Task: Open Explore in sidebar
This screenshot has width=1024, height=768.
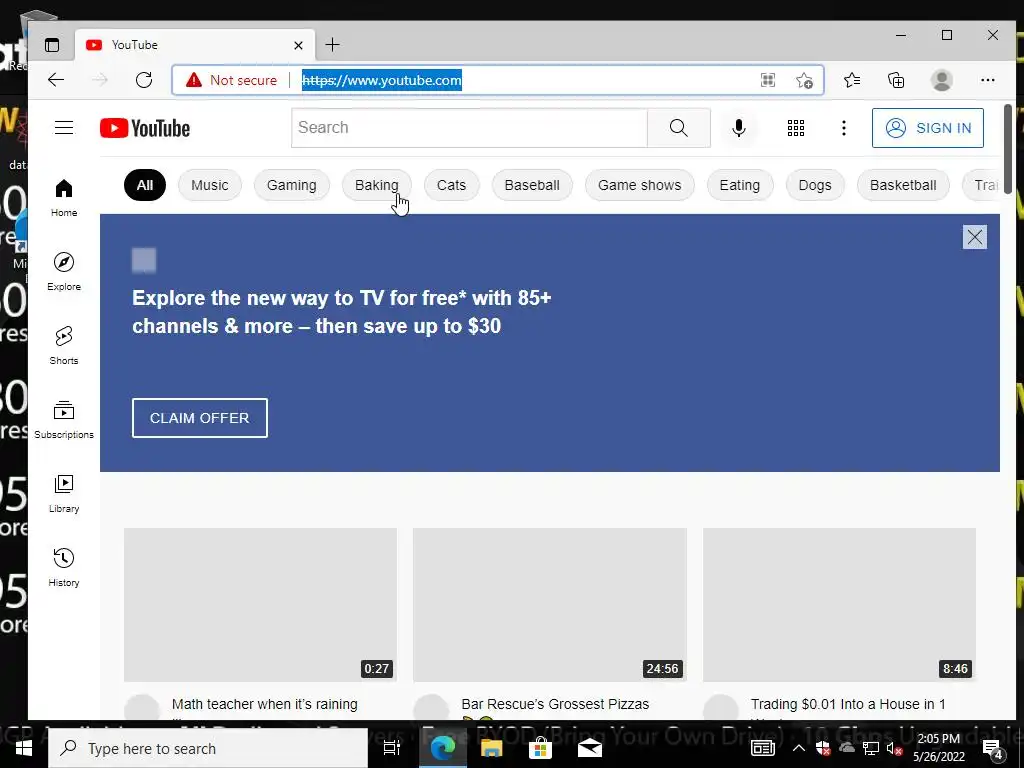Action: coord(64,272)
